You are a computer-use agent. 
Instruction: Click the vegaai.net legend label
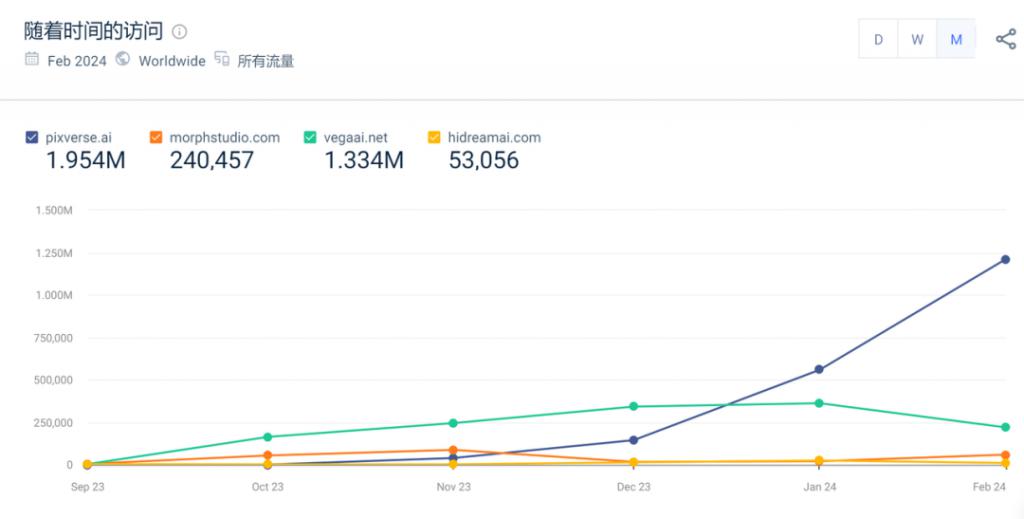click(355, 138)
